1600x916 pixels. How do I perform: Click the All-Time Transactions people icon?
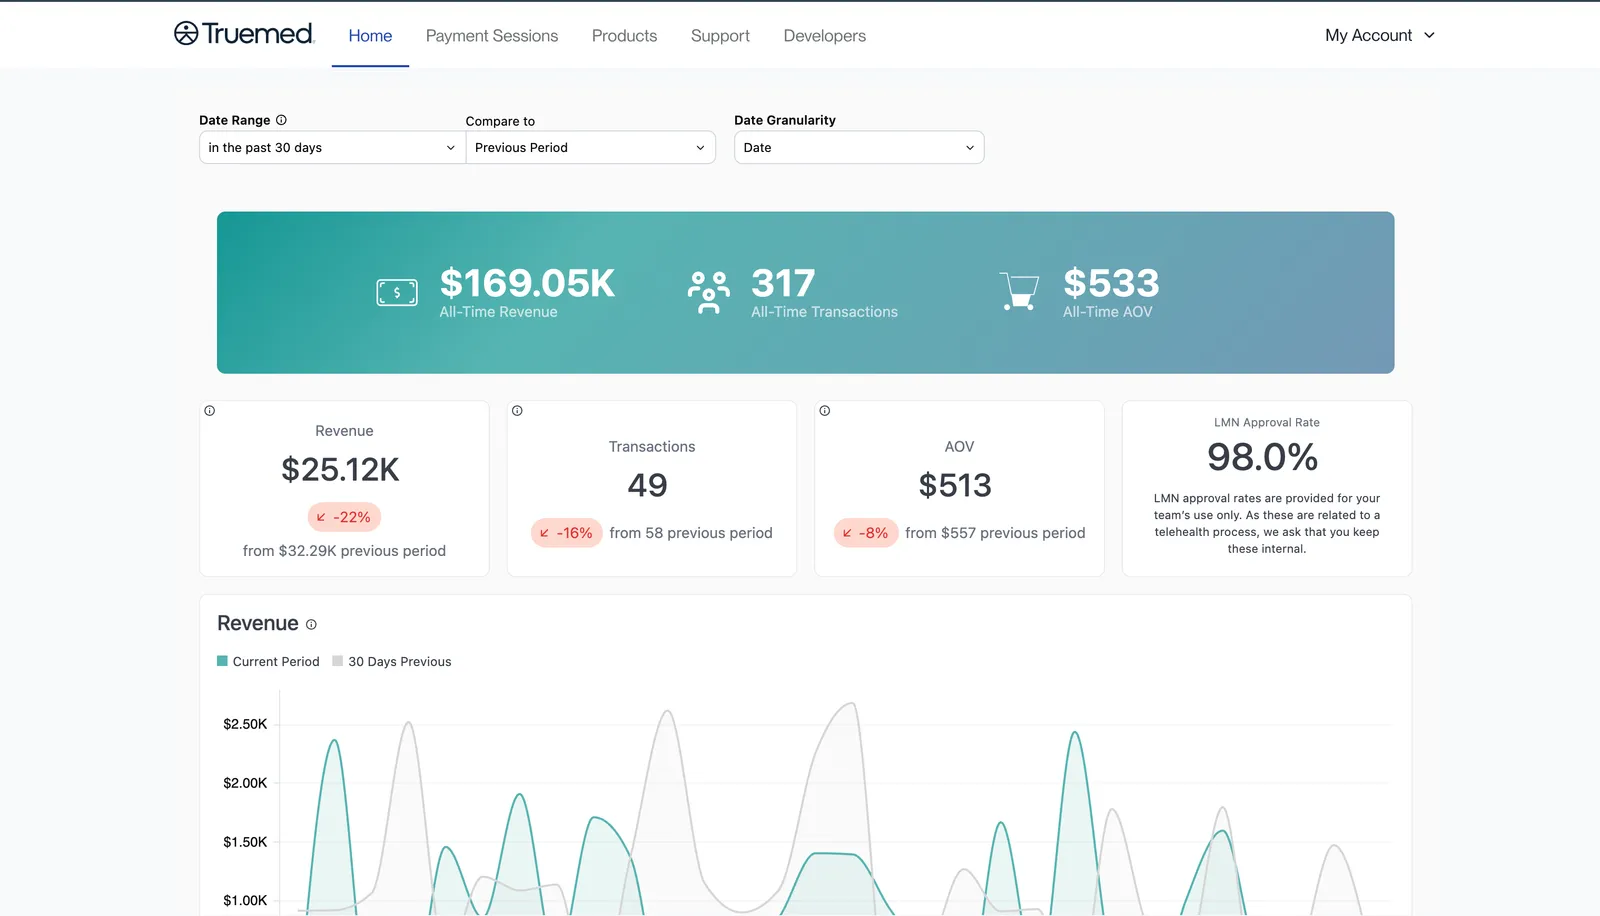coord(709,292)
